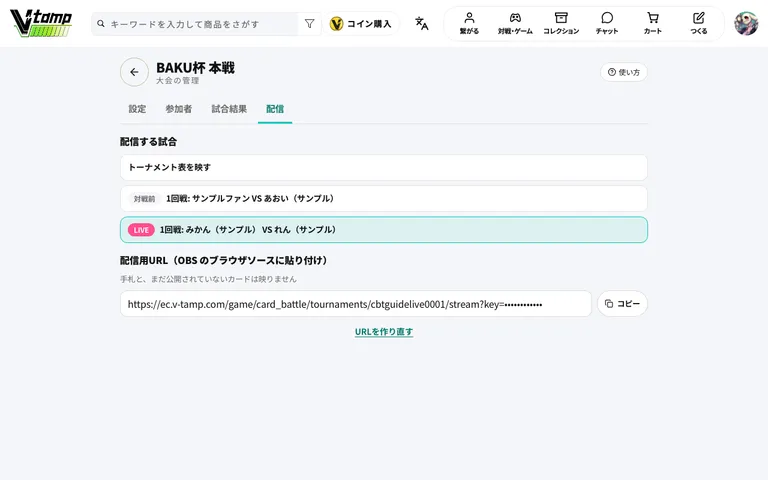The image size is (768, 480).
Task: Open the language translation icon
Action: pos(421,24)
